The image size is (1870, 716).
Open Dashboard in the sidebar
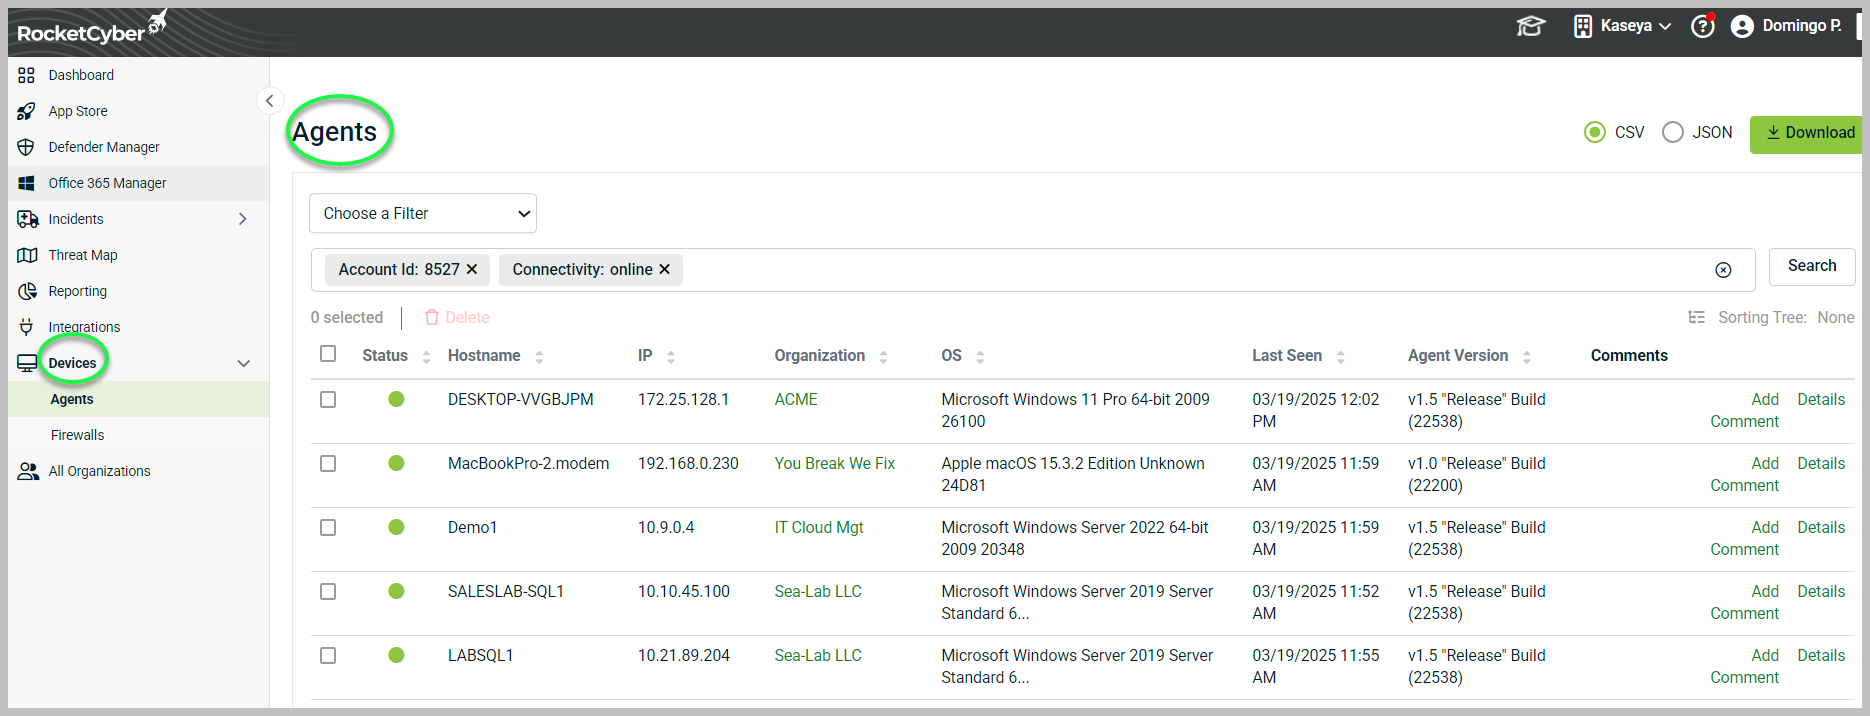pos(81,75)
